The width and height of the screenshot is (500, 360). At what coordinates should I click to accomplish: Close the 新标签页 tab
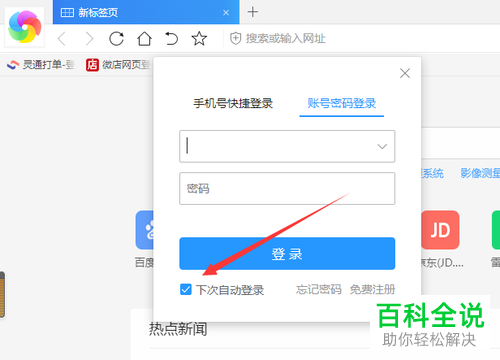226,13
